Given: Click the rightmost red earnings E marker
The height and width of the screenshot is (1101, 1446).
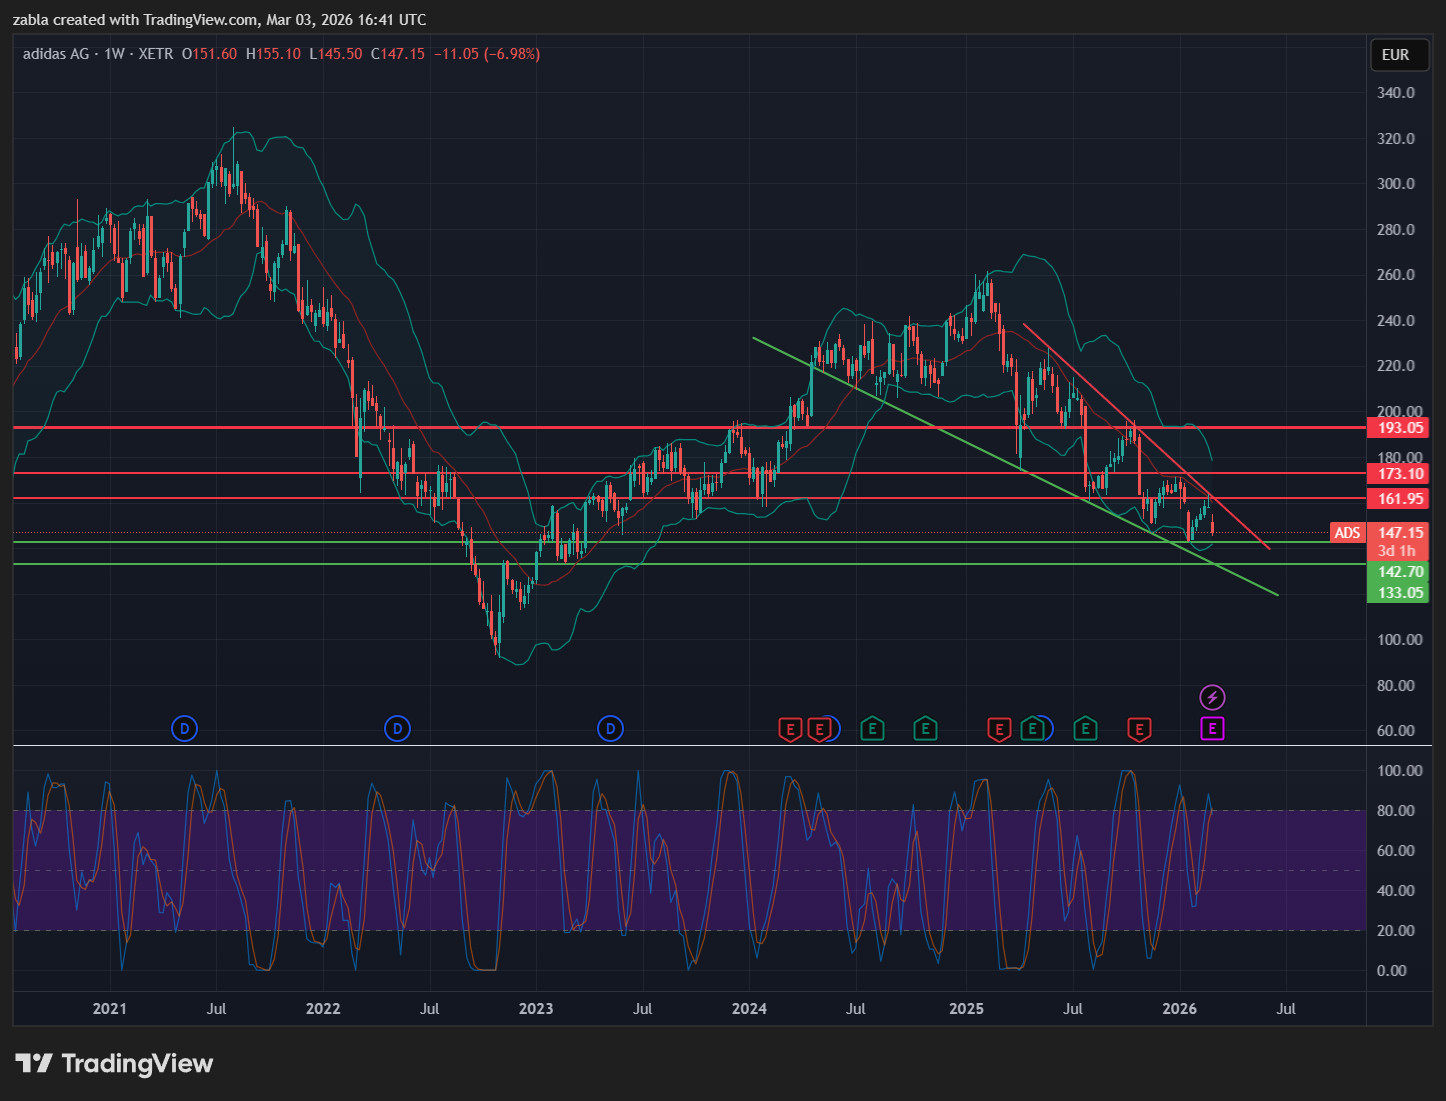Looking at the screenshot, I should tap(1138, 729).
